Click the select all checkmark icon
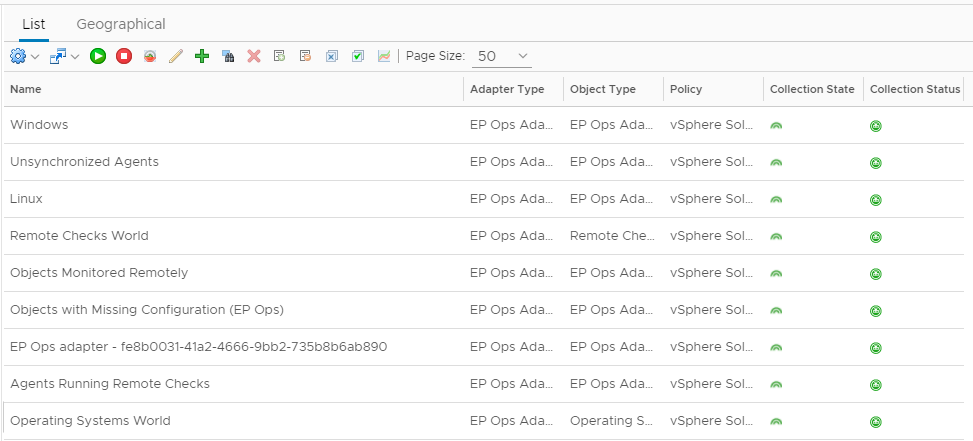The width and height of the screenshot is (973, 441). click(358, 57)
